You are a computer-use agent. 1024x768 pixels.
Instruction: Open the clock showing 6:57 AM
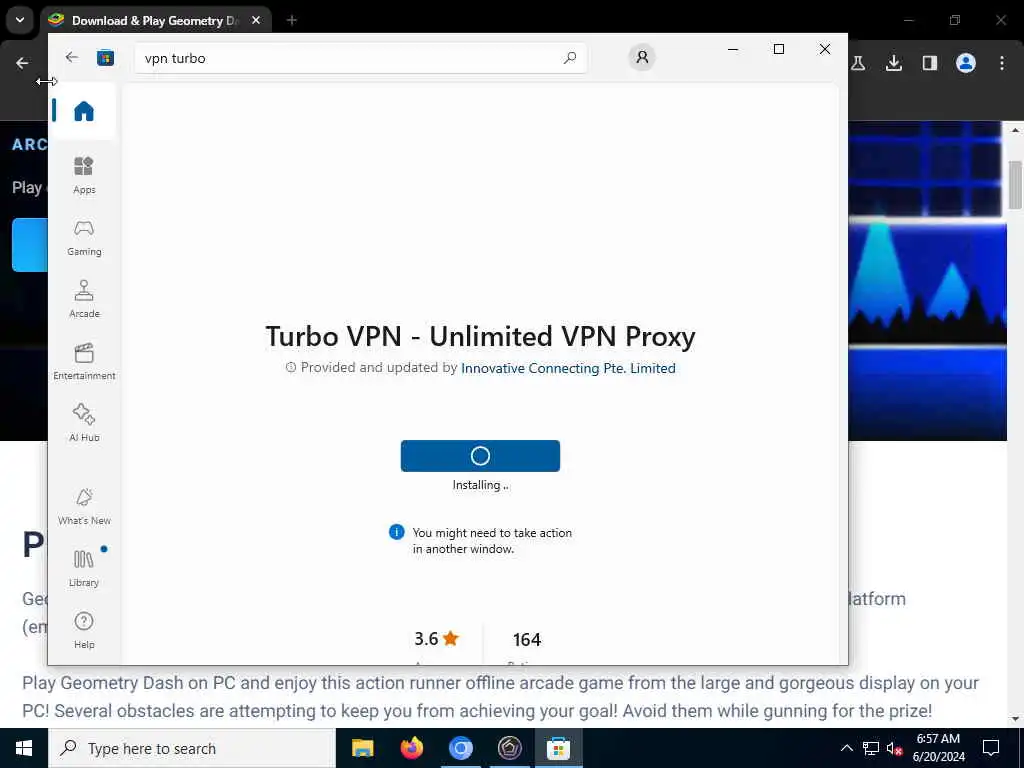[x=938, y=748]
